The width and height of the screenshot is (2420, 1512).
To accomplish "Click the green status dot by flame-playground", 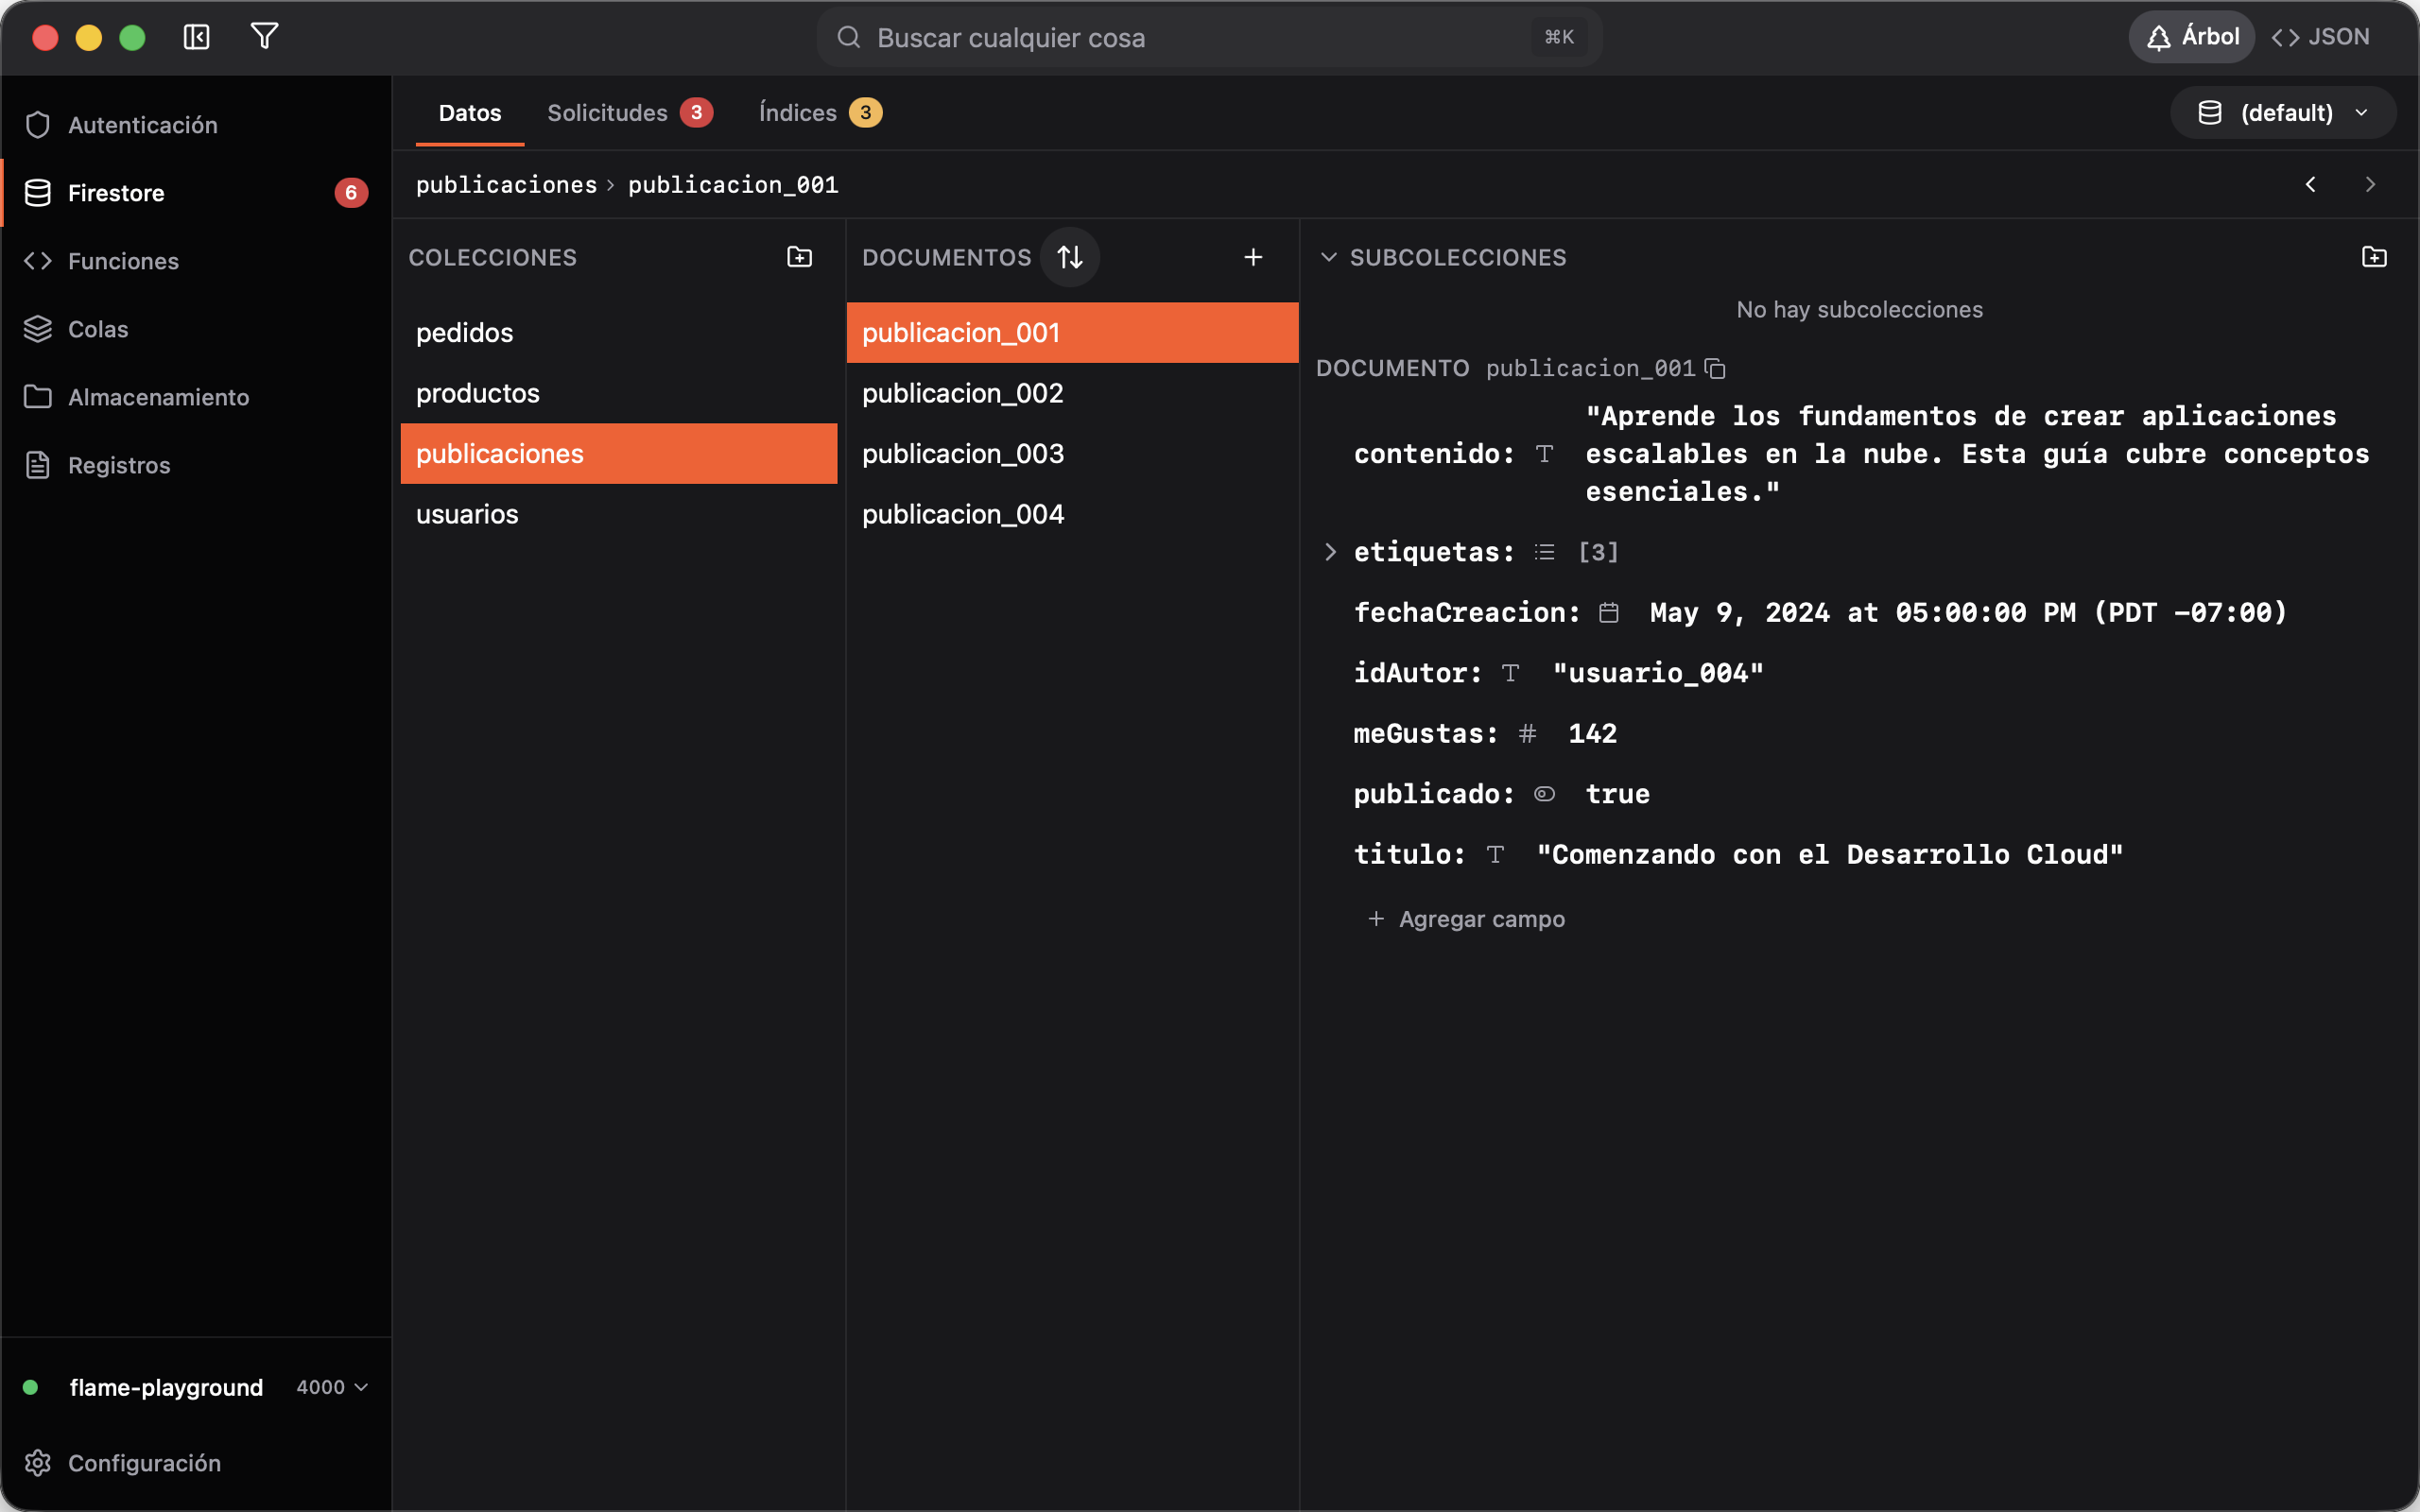I will (30, 1387).
